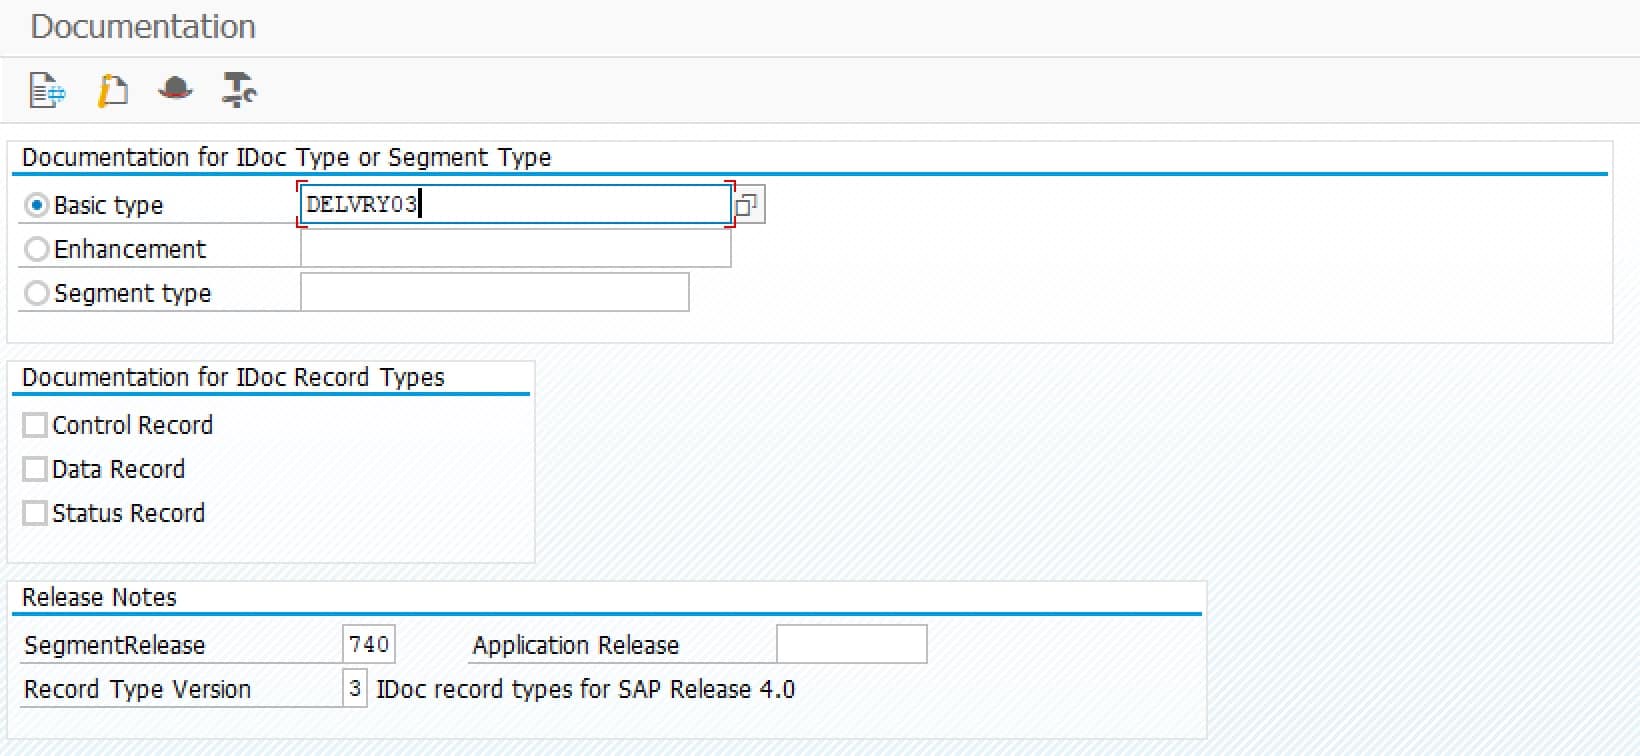
Task: Click the document with globe toolbar icon
Action: coord(47,91)
